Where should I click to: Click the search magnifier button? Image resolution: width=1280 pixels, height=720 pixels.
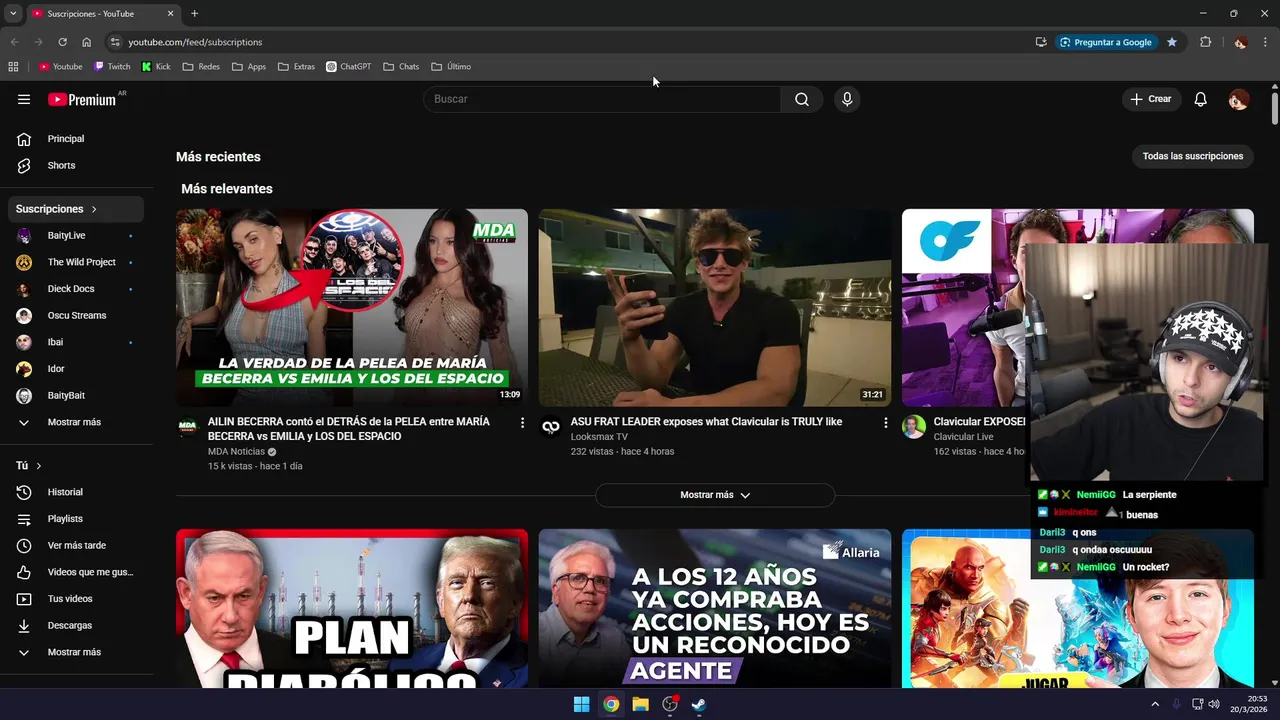click(x=802, y=99)
